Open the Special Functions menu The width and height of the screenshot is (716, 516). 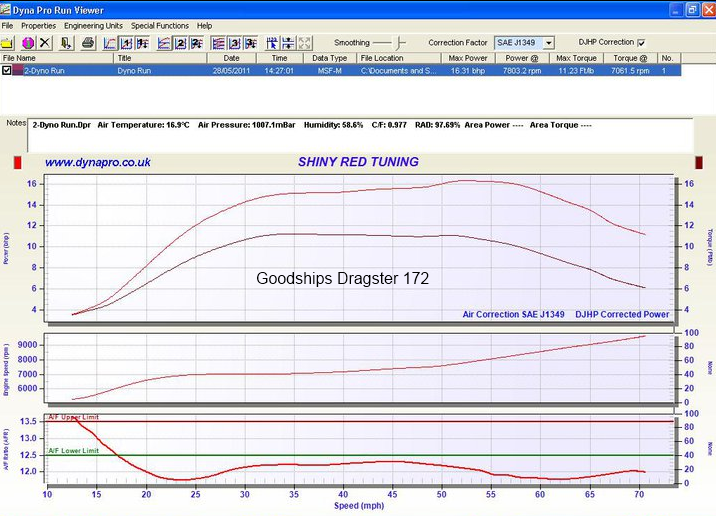coord(159,26)
